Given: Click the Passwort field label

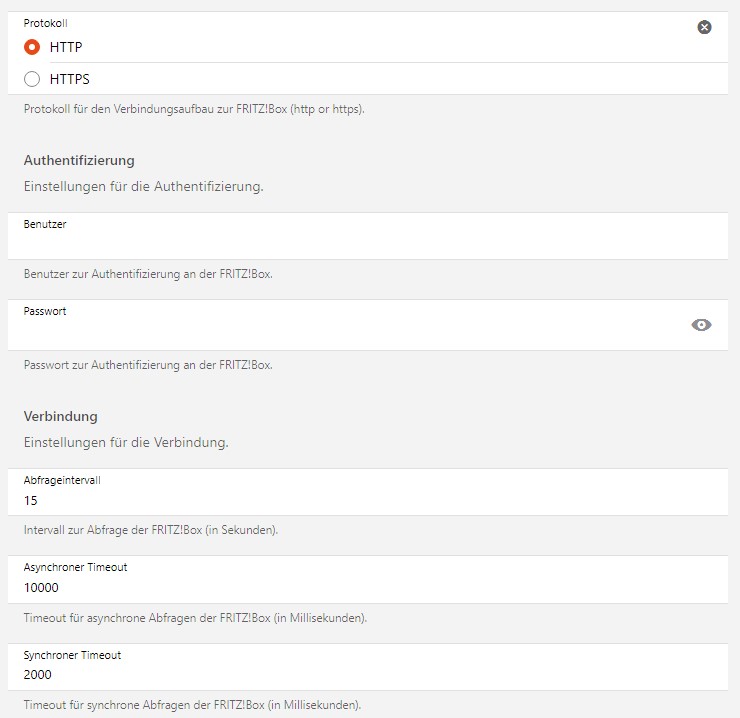Looking at the screenshot, I should (45, 311).
